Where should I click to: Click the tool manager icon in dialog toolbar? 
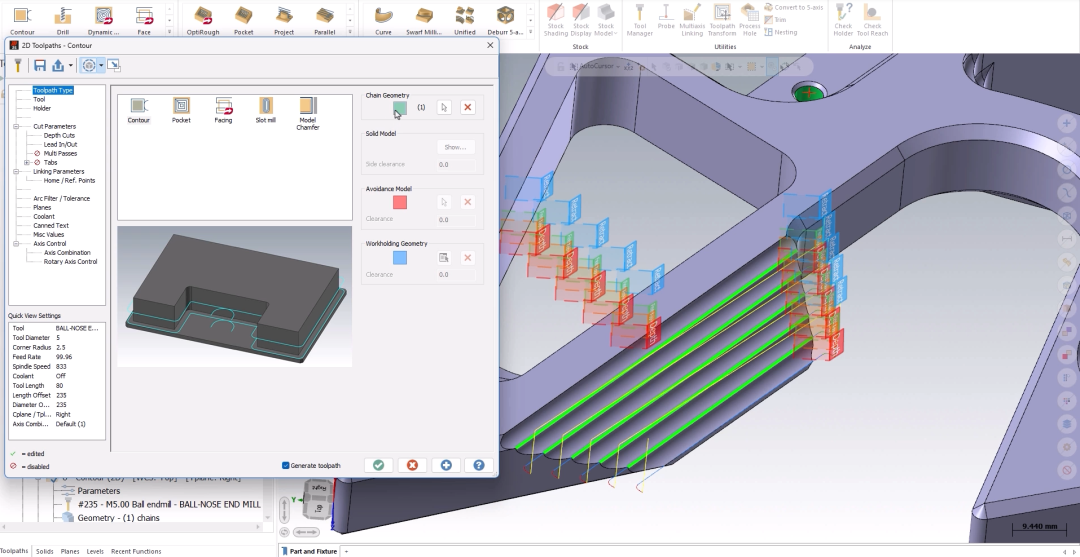pyautogui.click(x=18, y=65)
